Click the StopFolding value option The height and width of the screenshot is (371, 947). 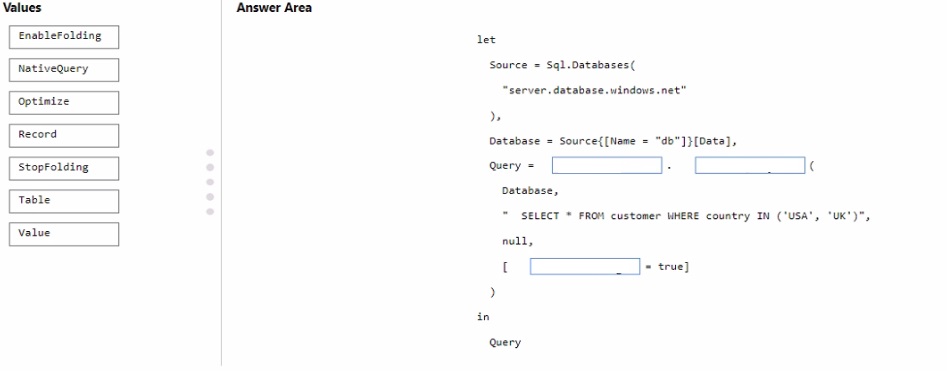click(64, 168)
